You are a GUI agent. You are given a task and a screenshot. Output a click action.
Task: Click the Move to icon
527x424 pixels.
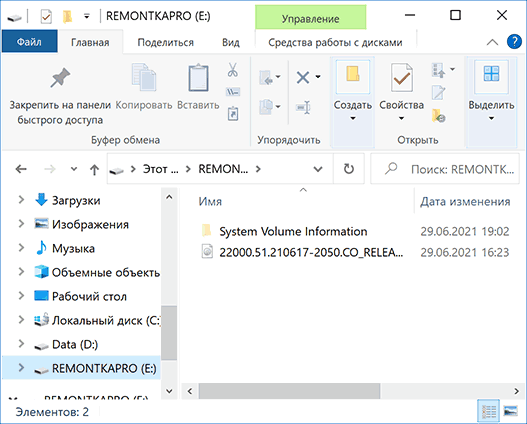coord(266,77)
